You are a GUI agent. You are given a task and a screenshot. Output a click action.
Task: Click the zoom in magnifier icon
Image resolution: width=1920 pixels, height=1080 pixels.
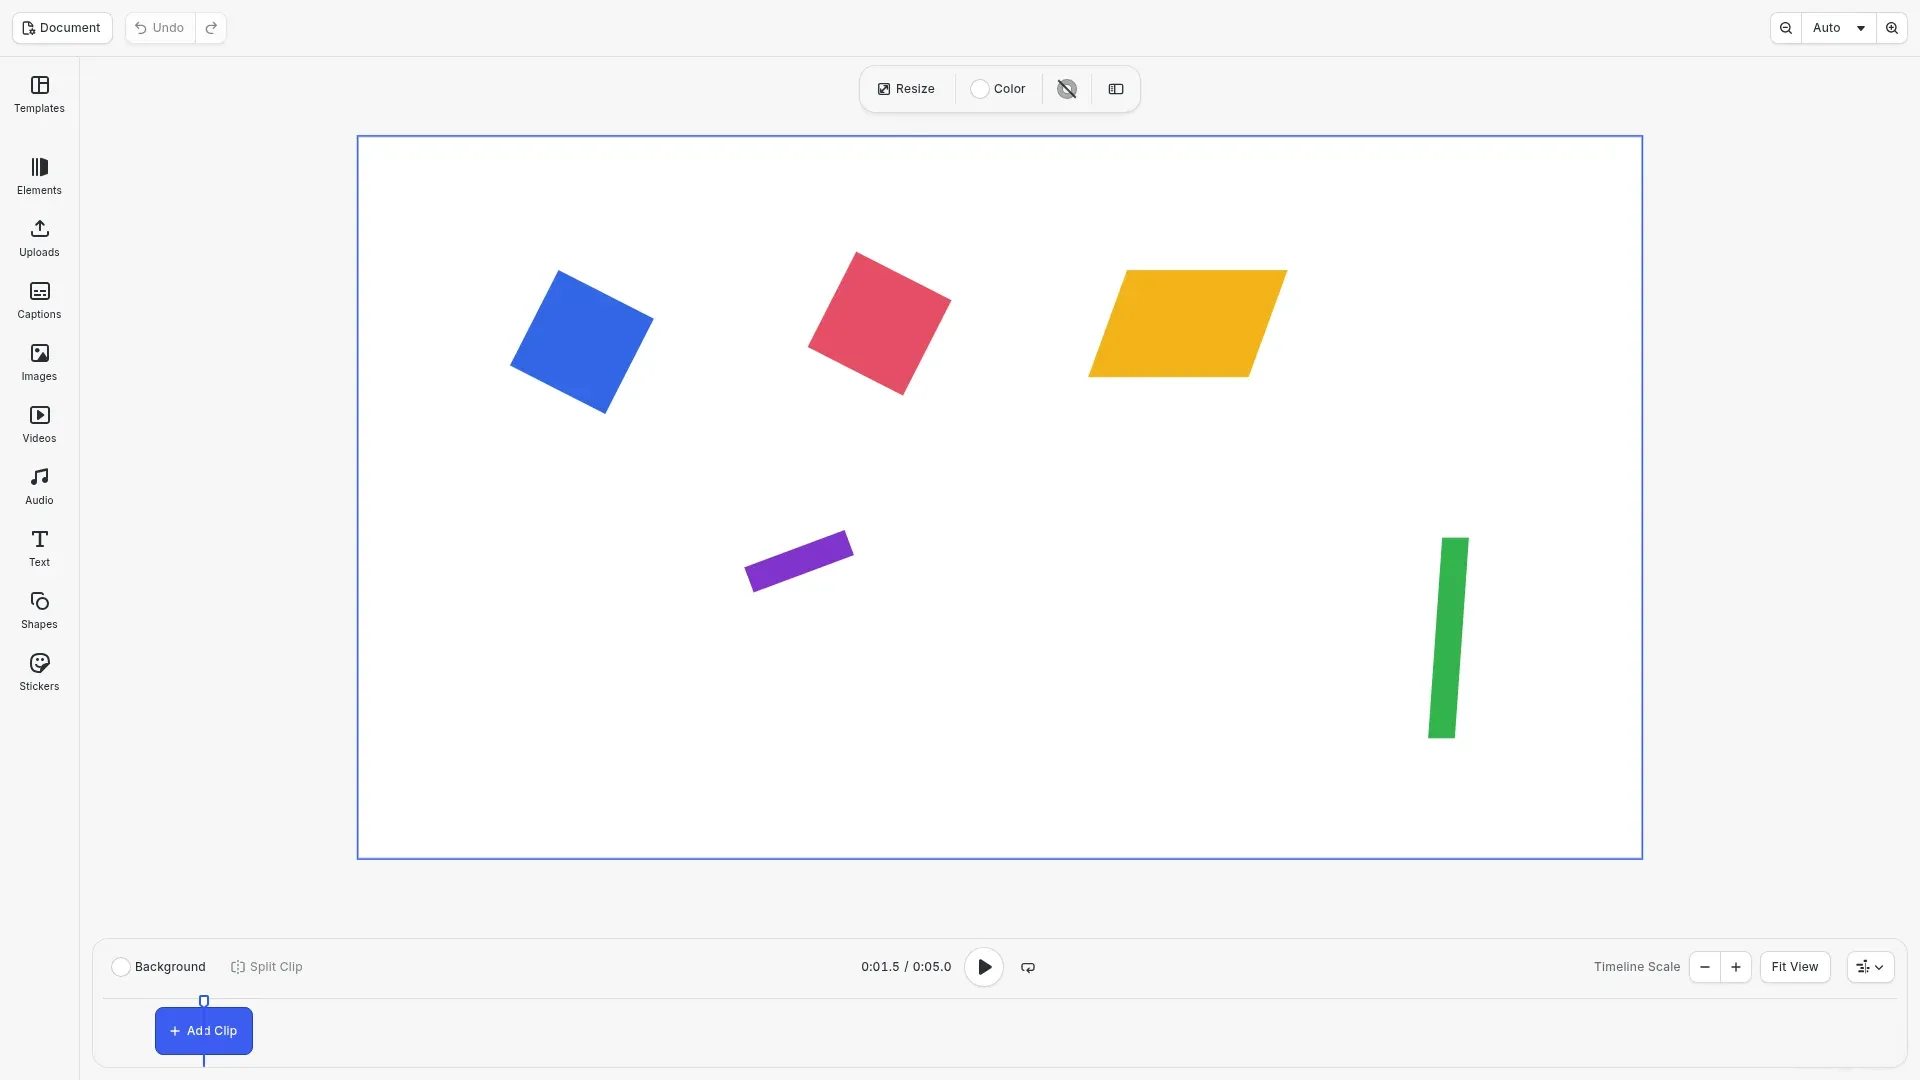[1892, 28]
